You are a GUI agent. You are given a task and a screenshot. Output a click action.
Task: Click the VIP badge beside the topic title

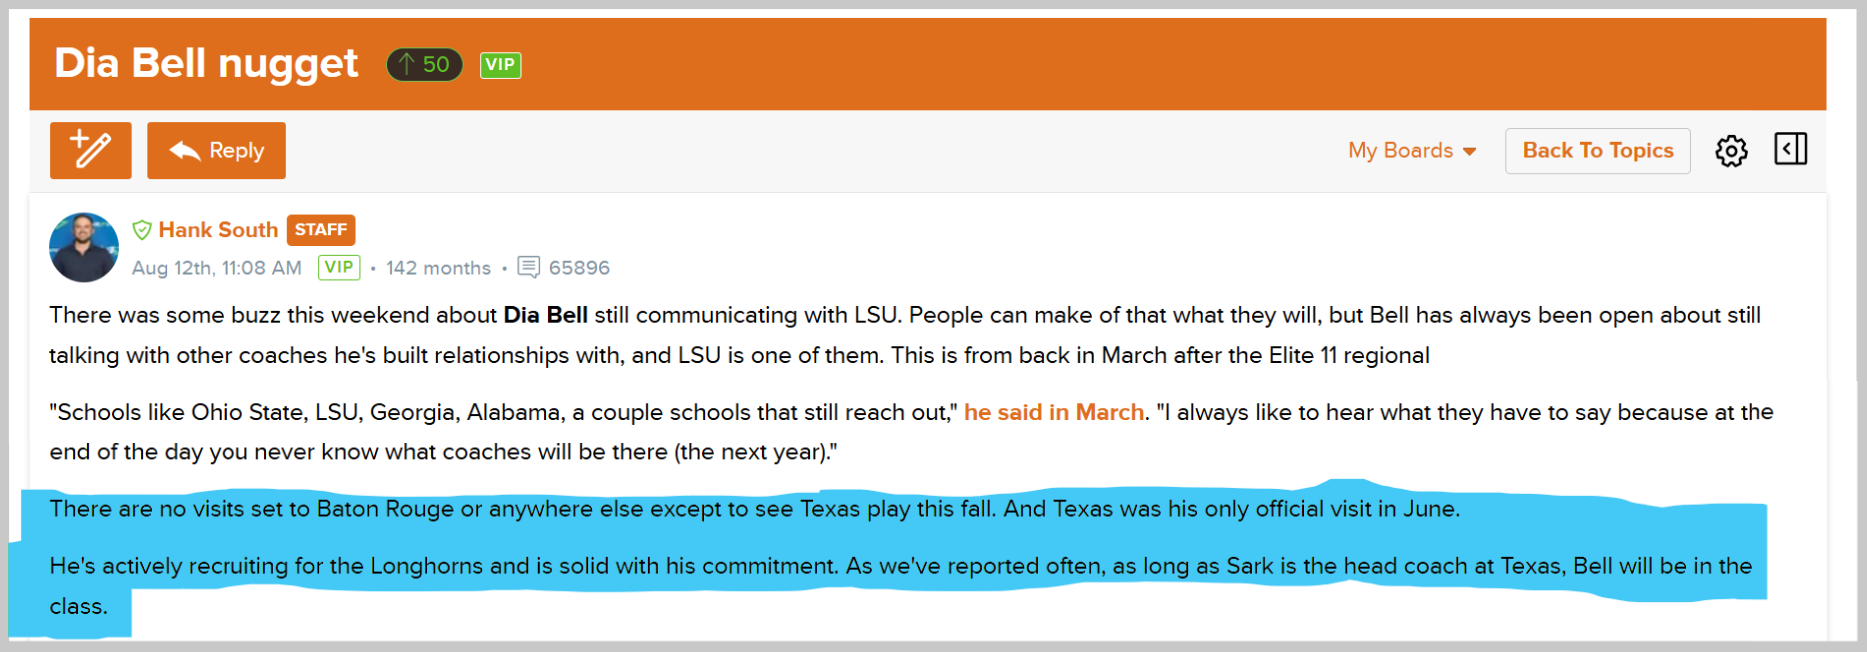pos(500,65)
